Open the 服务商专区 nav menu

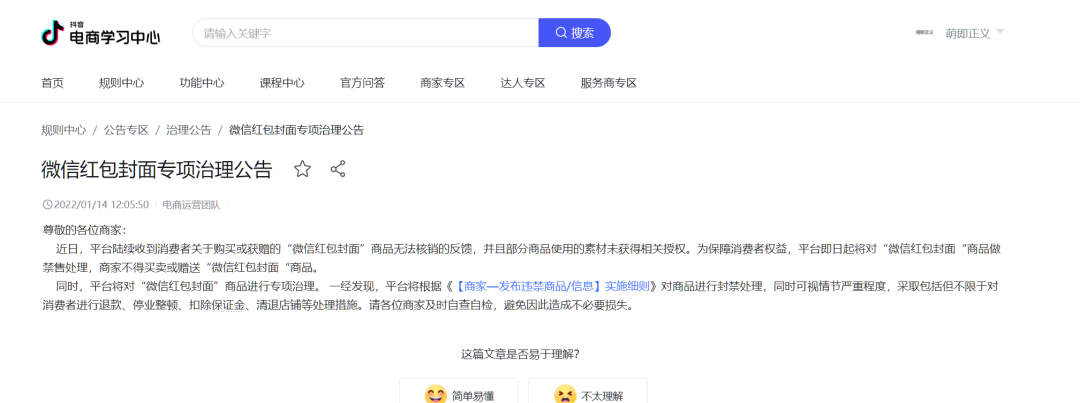609,83
